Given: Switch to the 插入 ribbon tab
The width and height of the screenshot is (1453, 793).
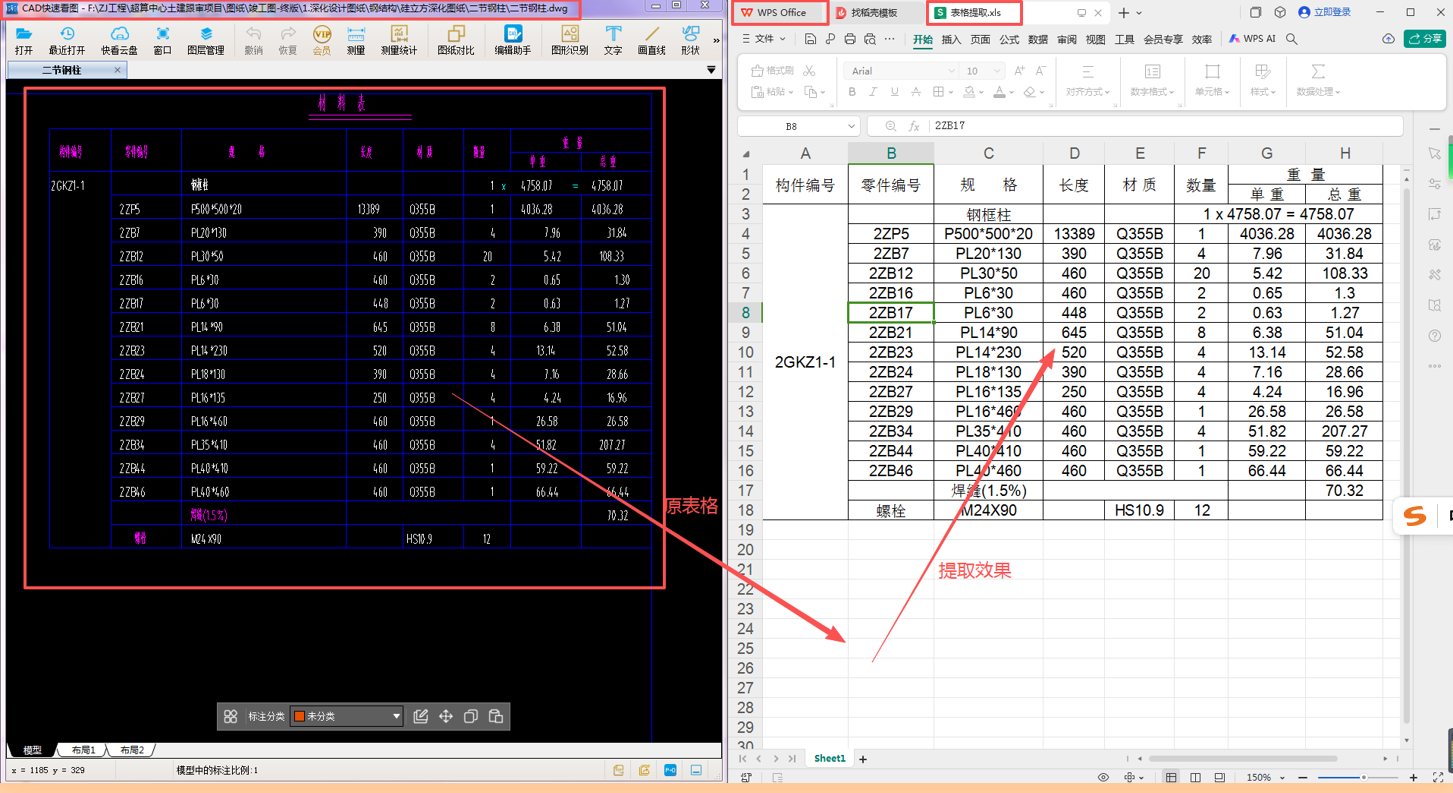Looking at the screenshot, I should click(x=951, y=40).
